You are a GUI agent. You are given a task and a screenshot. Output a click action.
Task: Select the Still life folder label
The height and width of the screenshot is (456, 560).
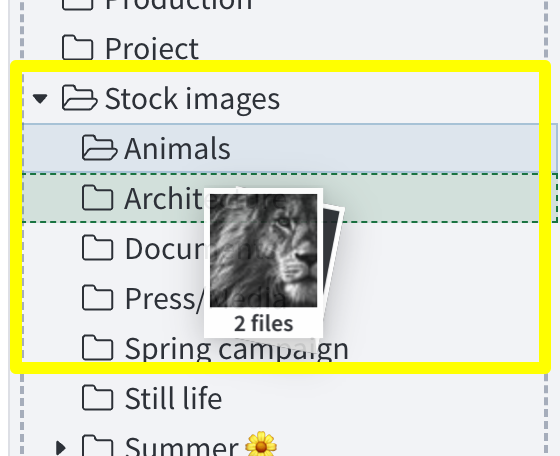click(x=174, y=398)
